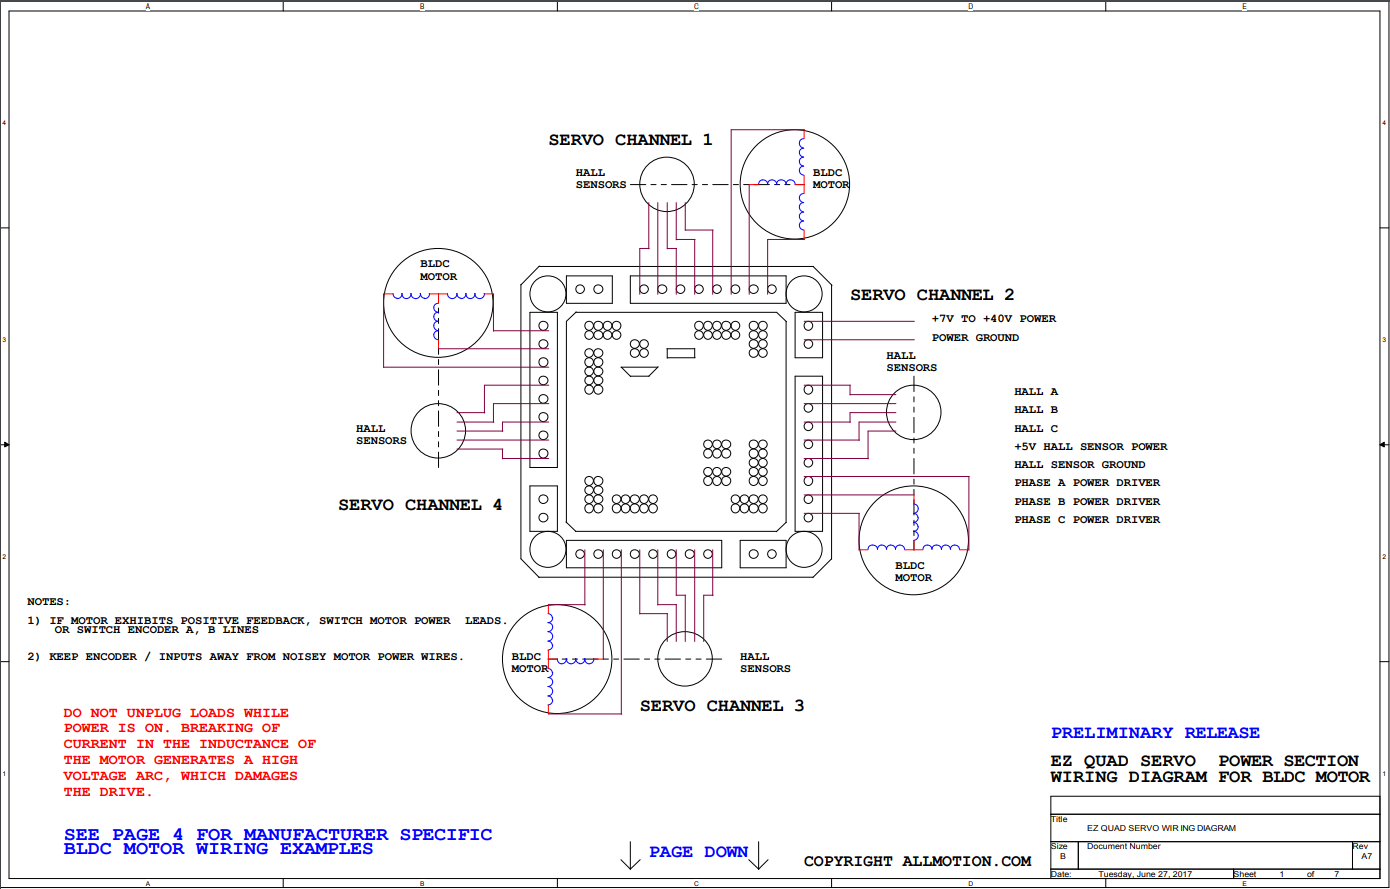Click the red DO NOT UNPLUG LOADS warning
This screenshot has width=1390, height=889.
tap(190, 752)
